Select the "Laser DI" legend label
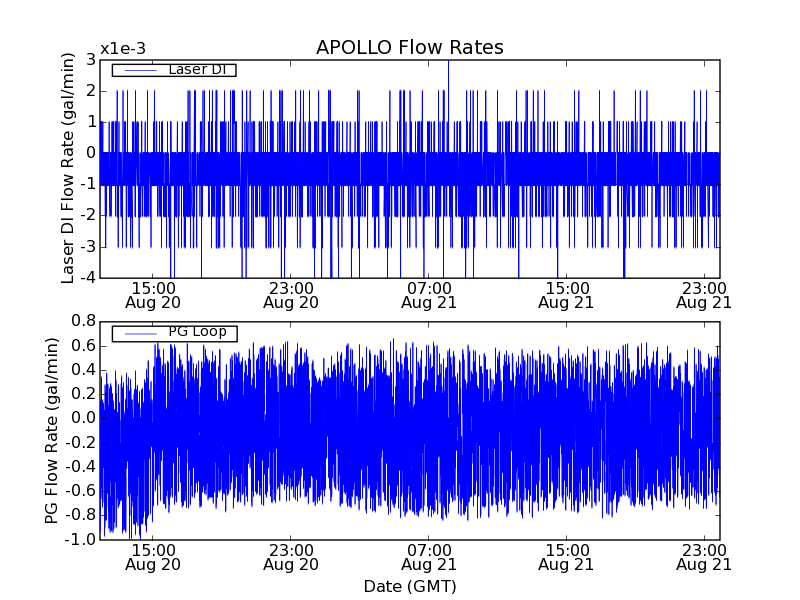 click(x=195, y=69)
